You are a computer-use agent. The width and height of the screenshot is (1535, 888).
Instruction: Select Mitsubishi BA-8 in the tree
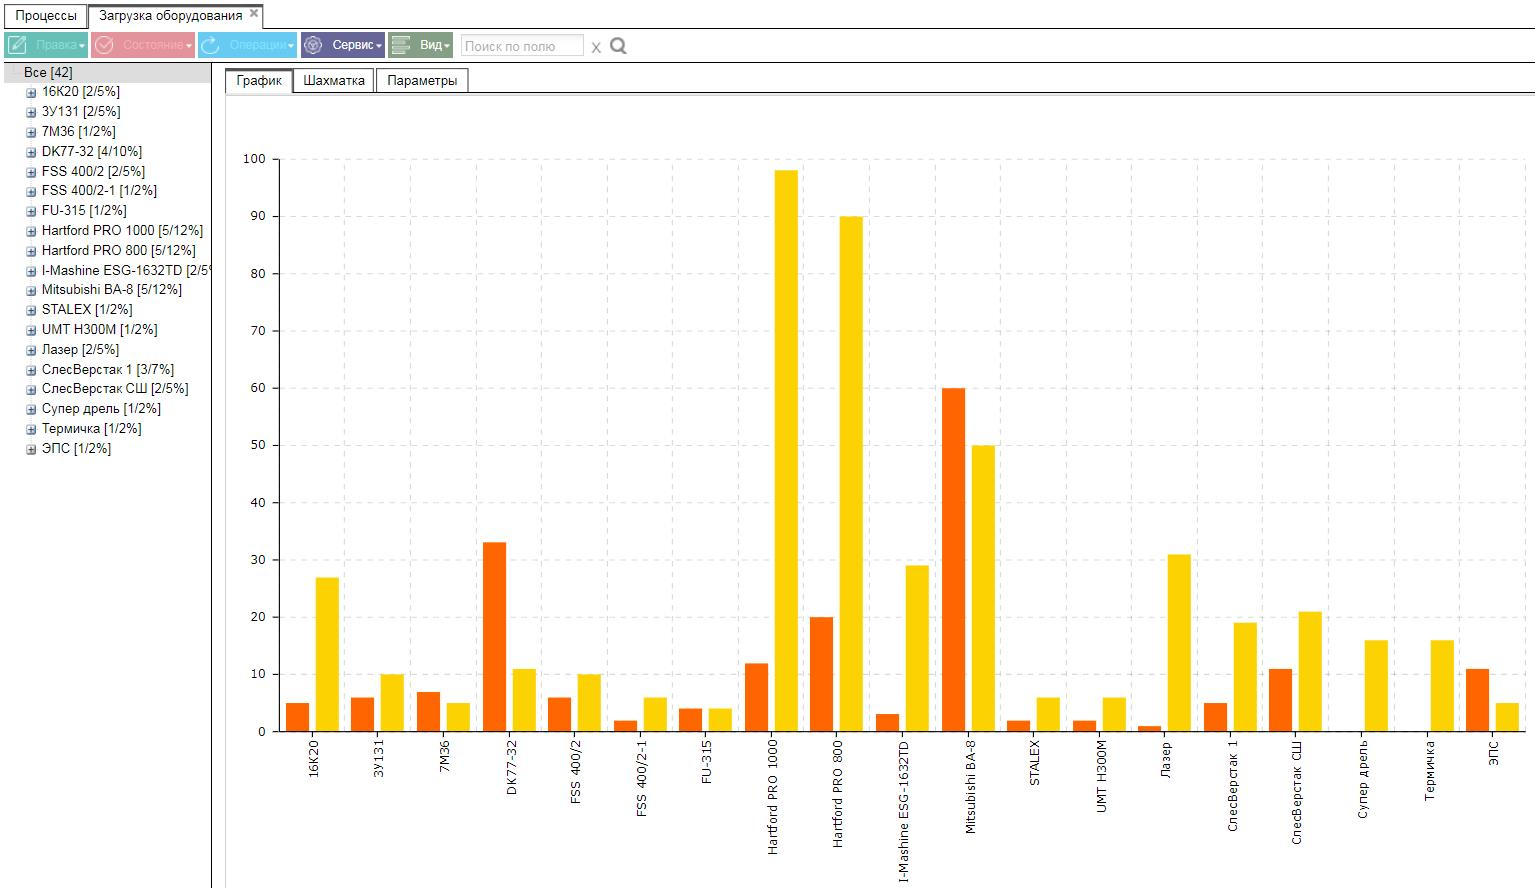(111, 290)
